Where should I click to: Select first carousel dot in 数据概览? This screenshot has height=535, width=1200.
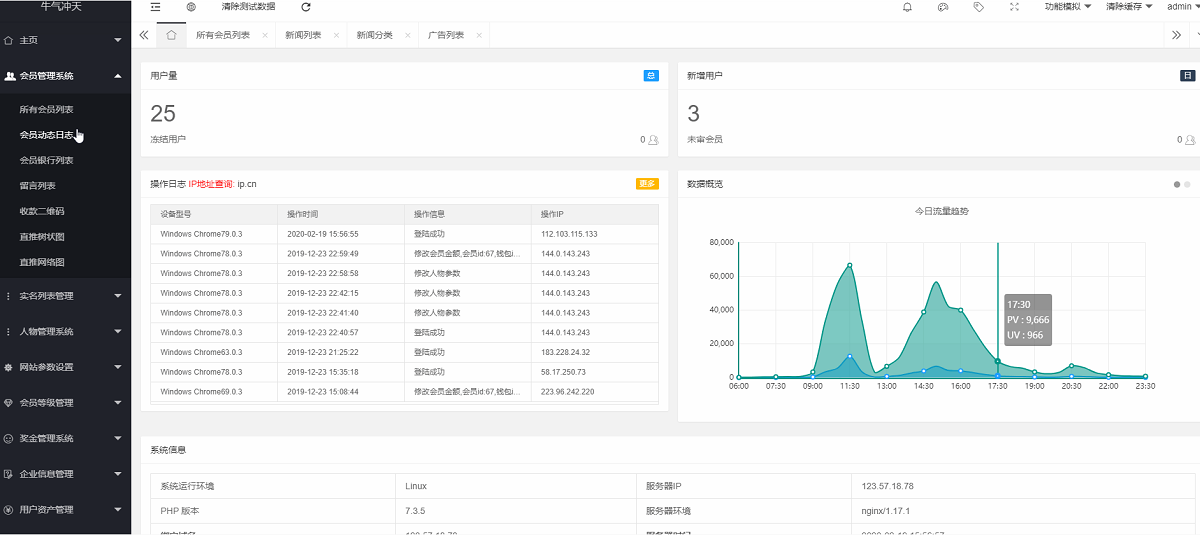[1176, 184]
